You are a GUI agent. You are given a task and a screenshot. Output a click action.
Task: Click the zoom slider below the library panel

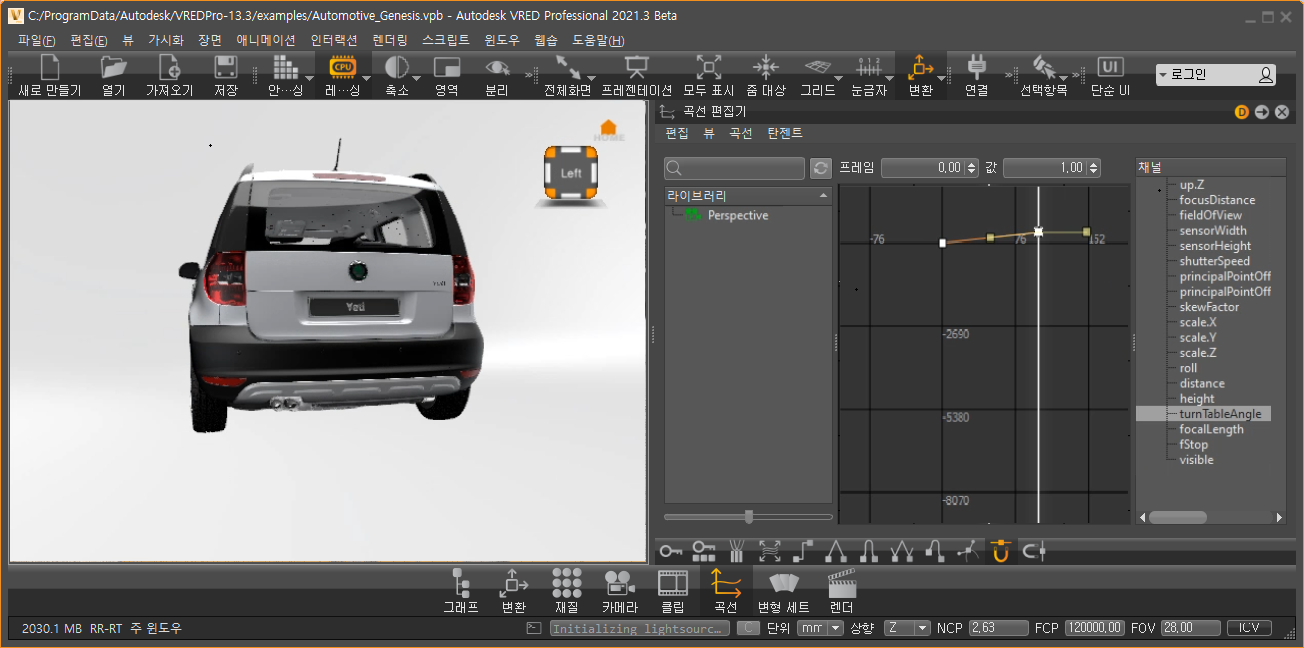coord(749,516)
